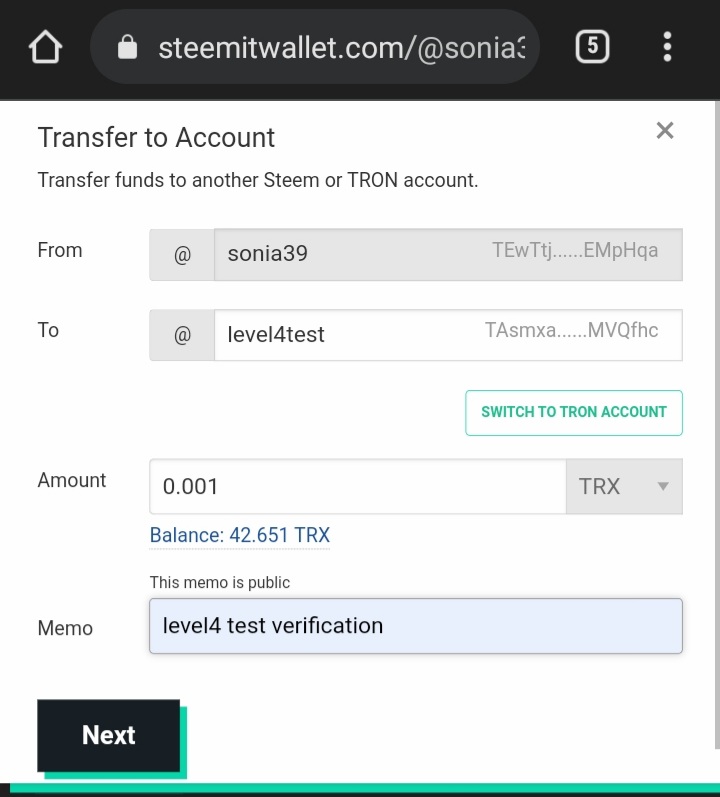This screenshot has width=720, height=797.
Task: Expand the TRX currency dropdown arrow
Action: 662,487
